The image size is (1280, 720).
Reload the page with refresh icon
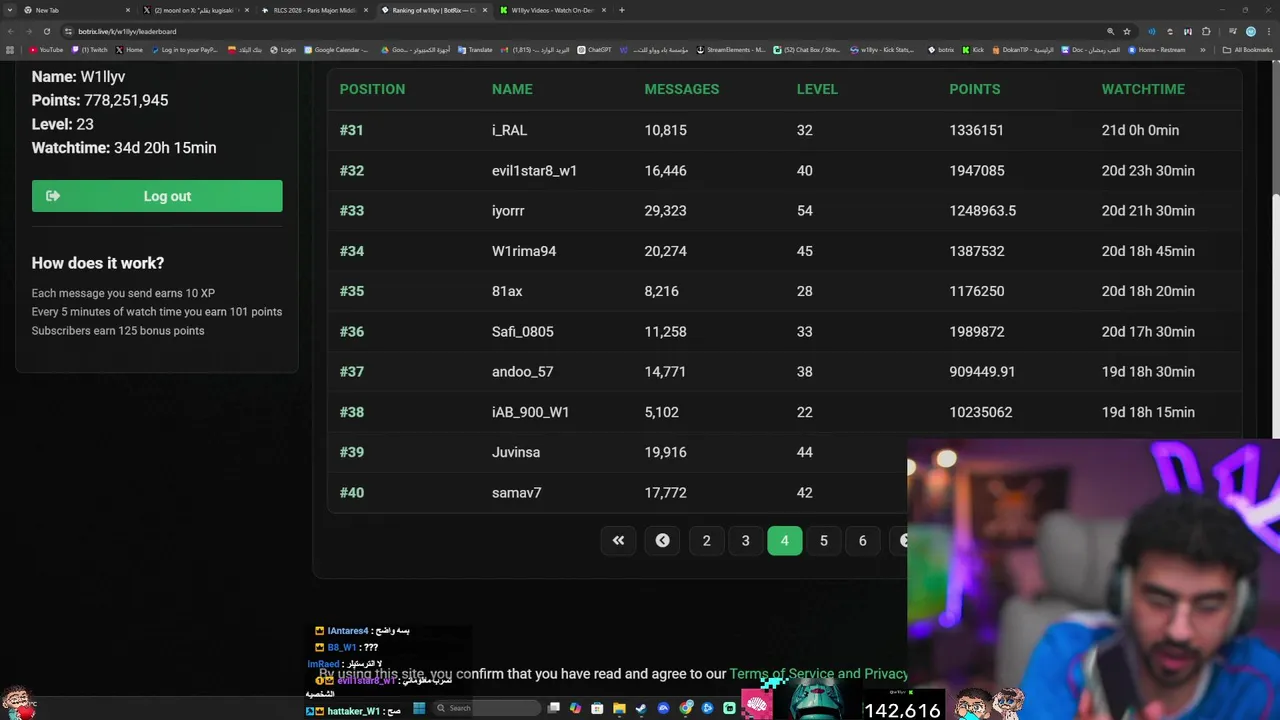[46, 31]
